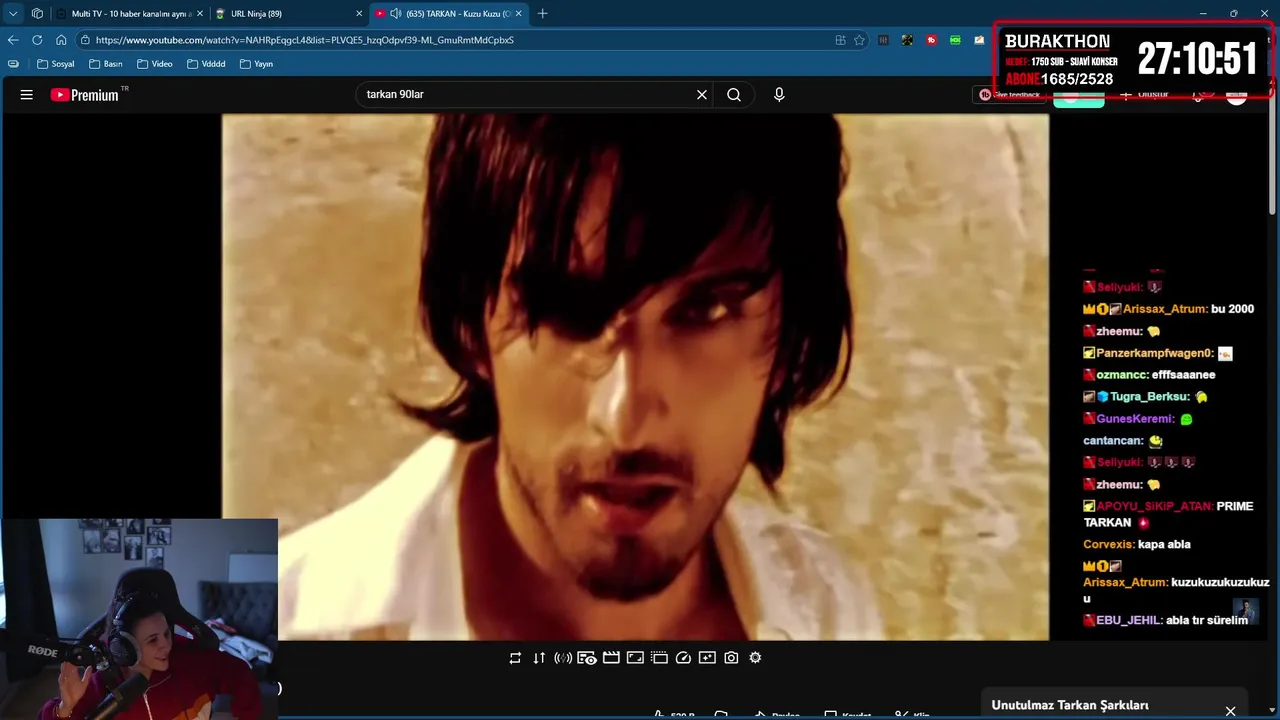Open the playback speed gauge icon
This screenshot has height=720, width=1280.
pos(683,658)
